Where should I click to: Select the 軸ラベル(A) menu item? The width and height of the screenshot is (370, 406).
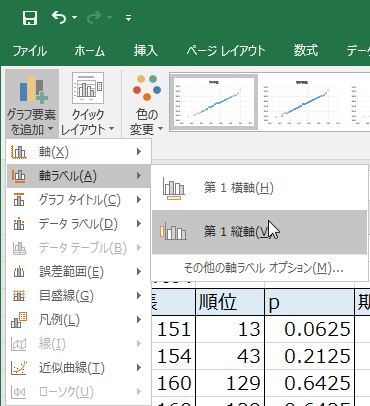79,176
